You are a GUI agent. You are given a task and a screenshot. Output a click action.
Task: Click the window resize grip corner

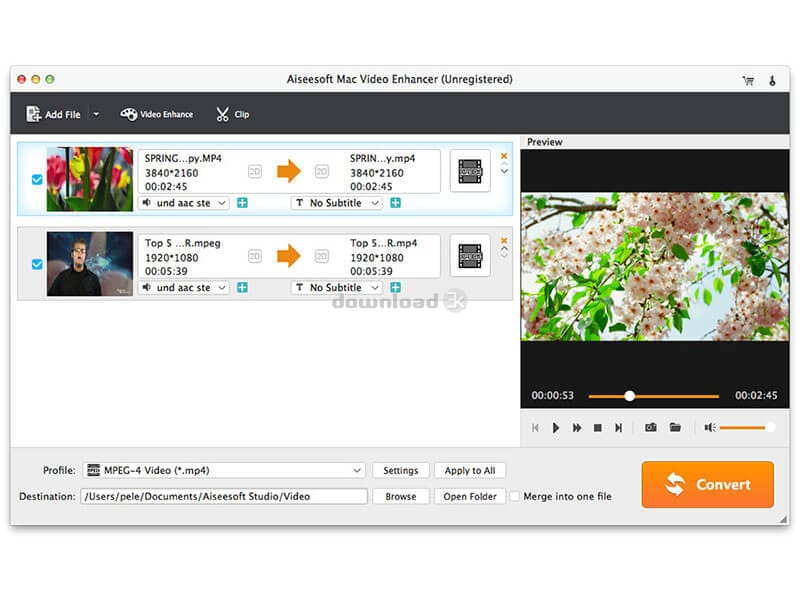pyautogui.click(x=783, y=519)
